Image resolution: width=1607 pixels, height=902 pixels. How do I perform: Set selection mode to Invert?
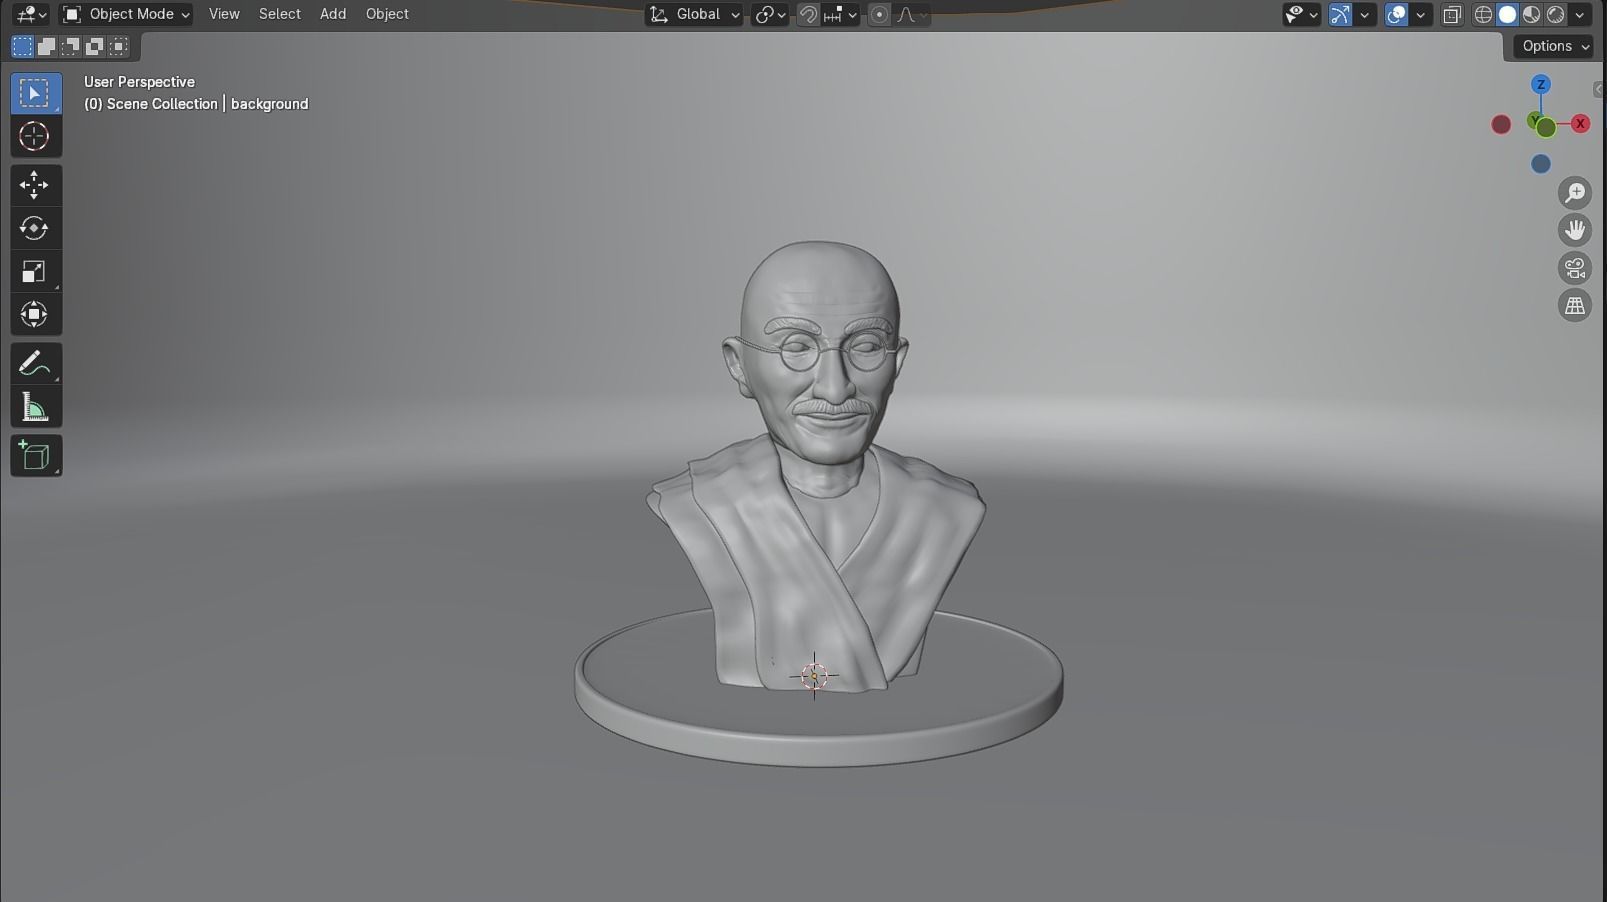(x=94, y=46)
